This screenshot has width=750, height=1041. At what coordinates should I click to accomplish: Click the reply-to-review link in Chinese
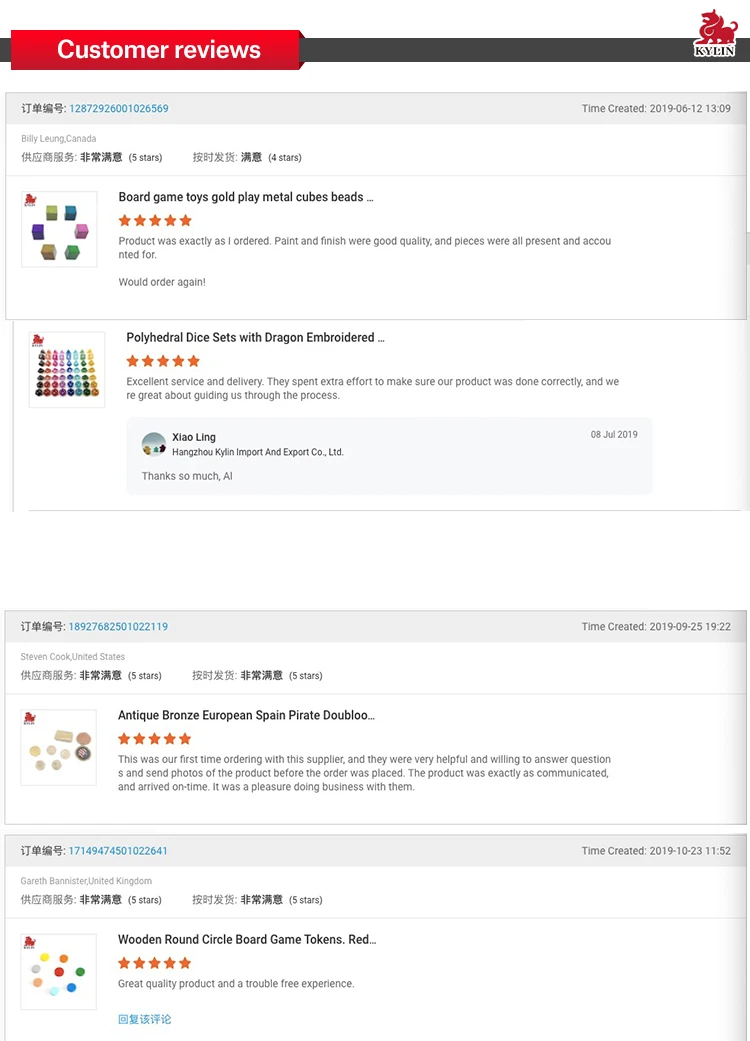pyautogui.click(x=145, y=1019)
